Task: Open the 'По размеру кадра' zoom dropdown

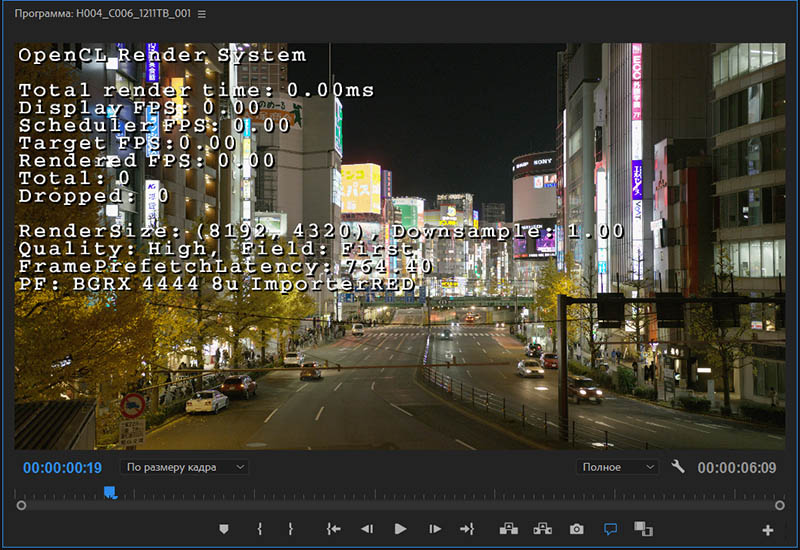Action: click(185, 467)
